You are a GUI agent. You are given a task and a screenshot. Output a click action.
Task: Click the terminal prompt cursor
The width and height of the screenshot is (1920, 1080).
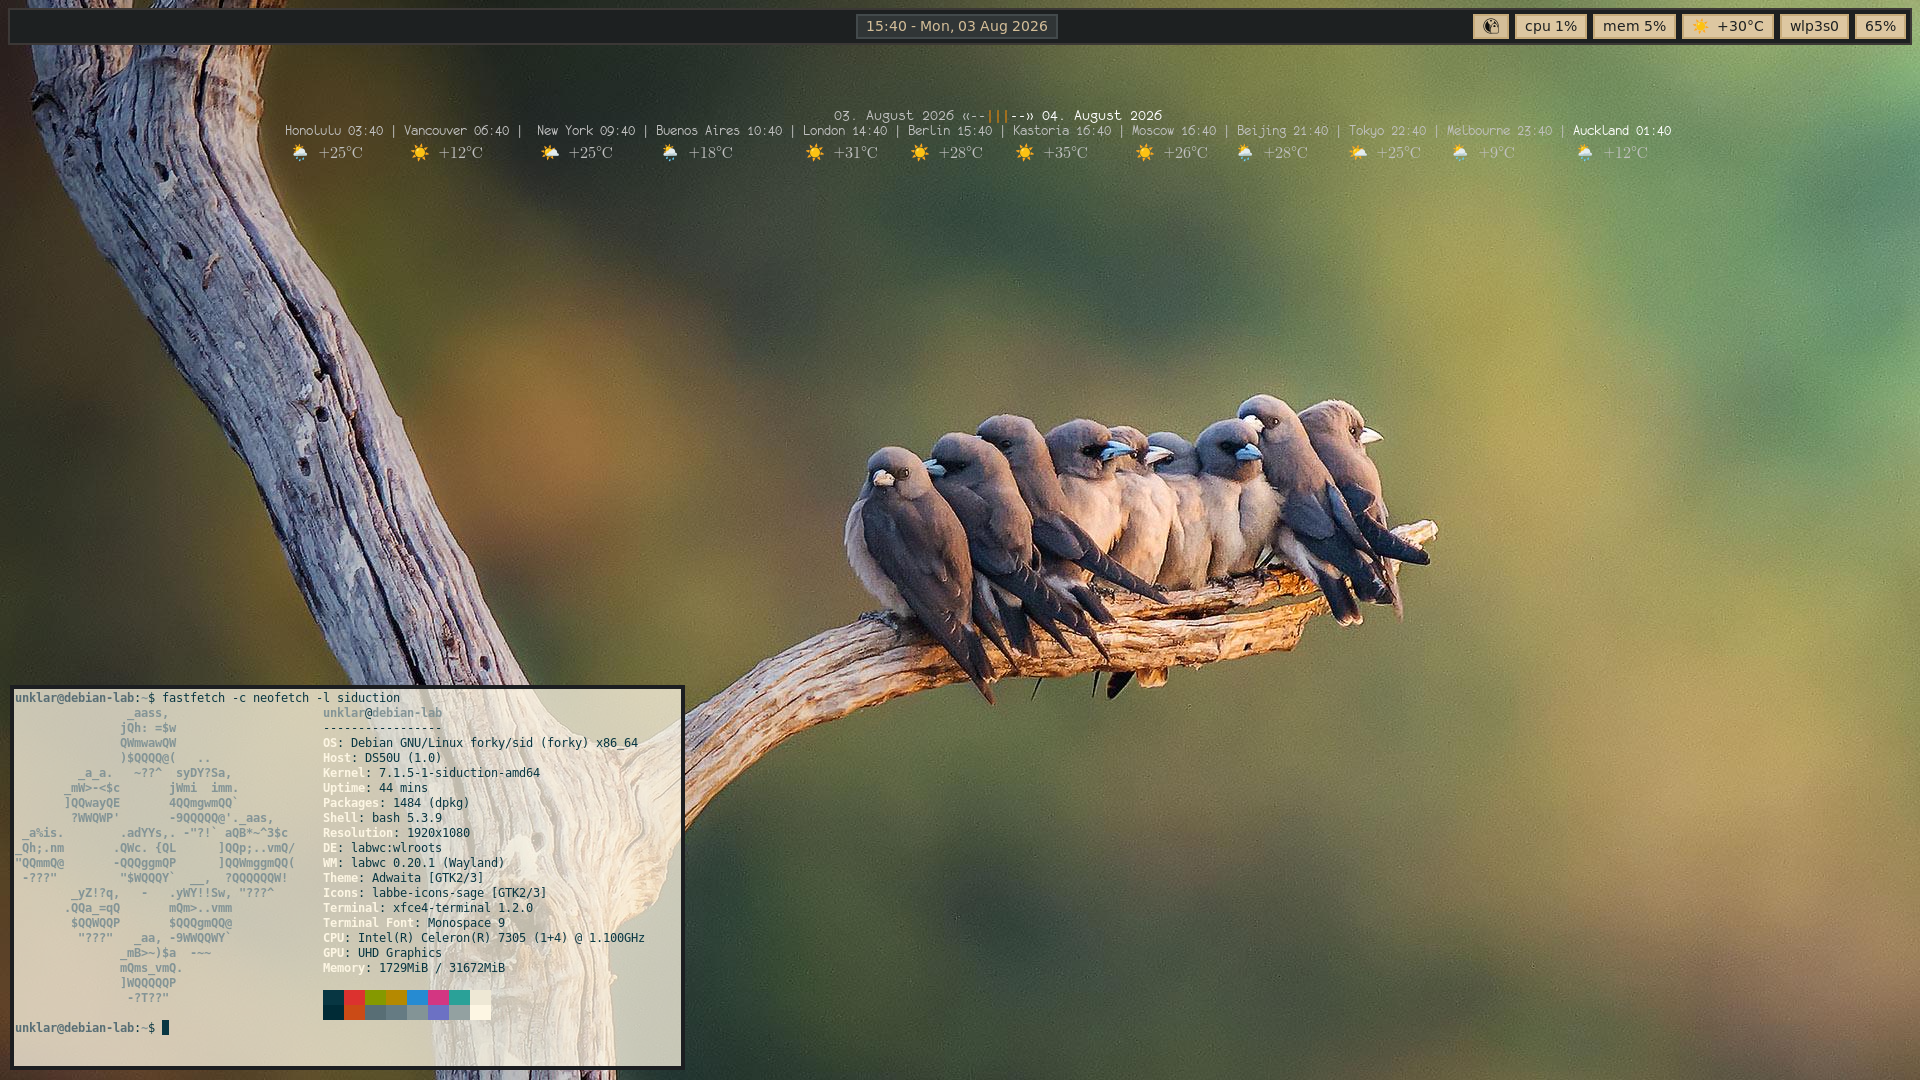(x=166, y=1028)
